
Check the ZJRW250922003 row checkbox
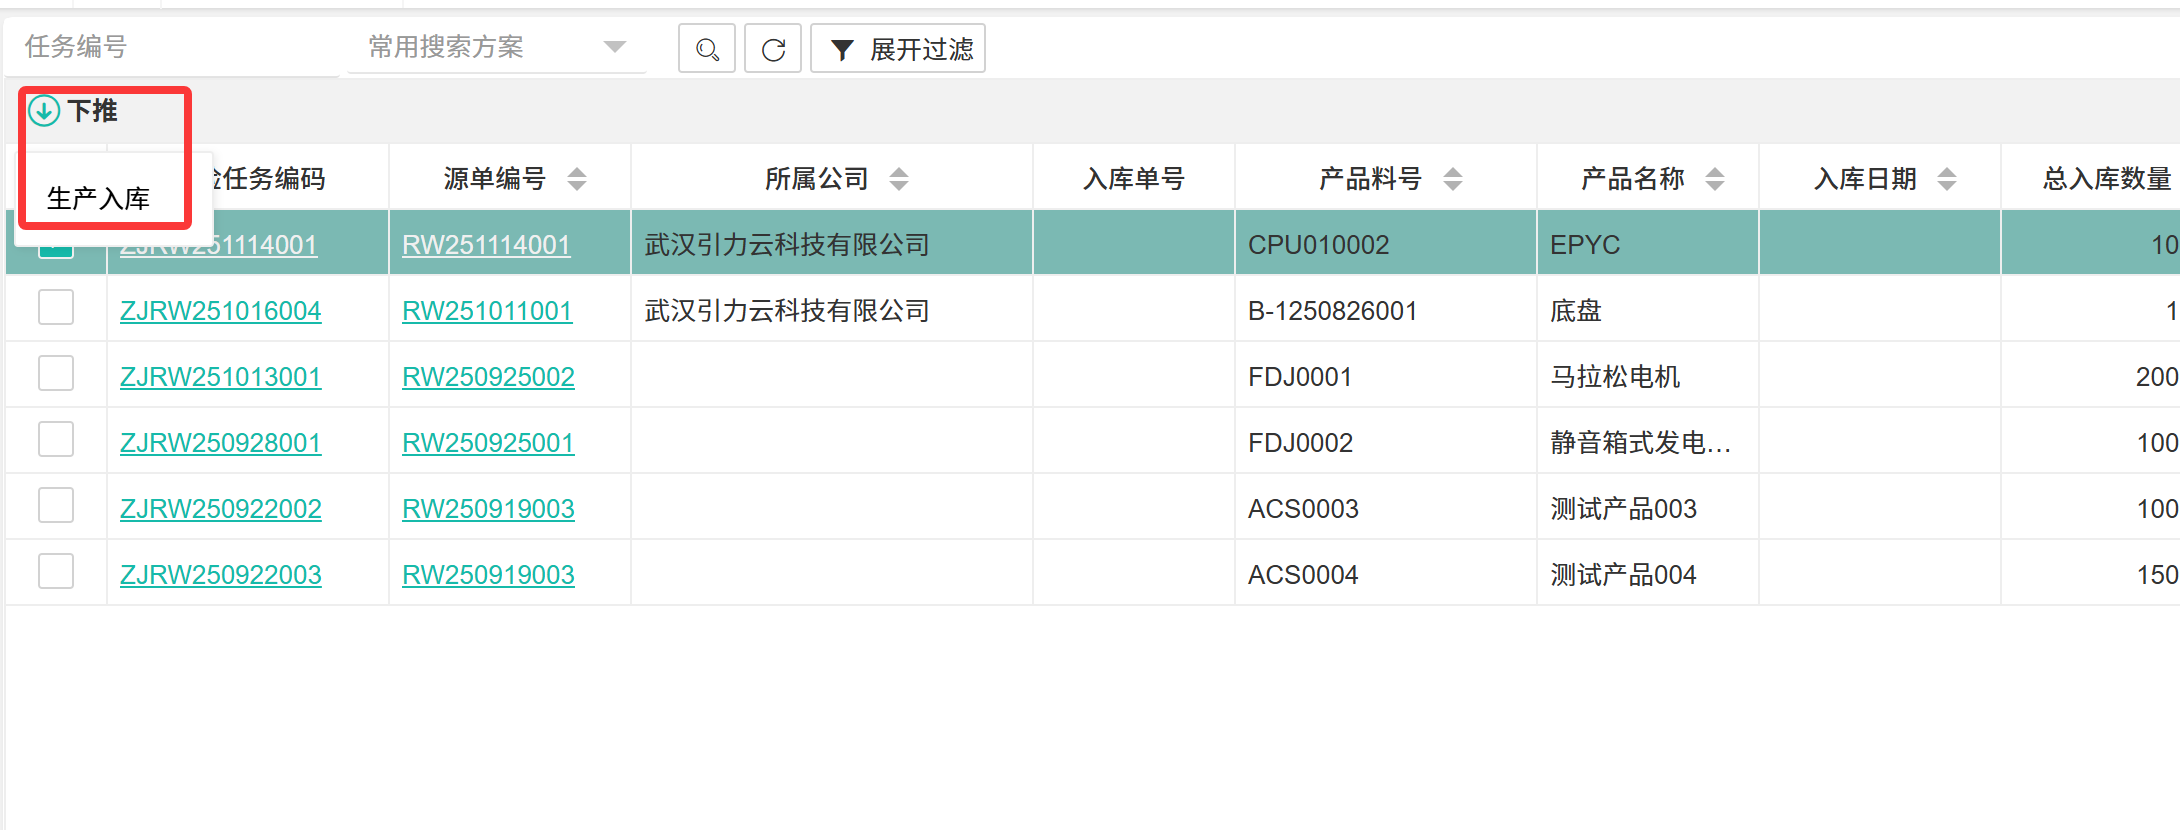(56, 572)
